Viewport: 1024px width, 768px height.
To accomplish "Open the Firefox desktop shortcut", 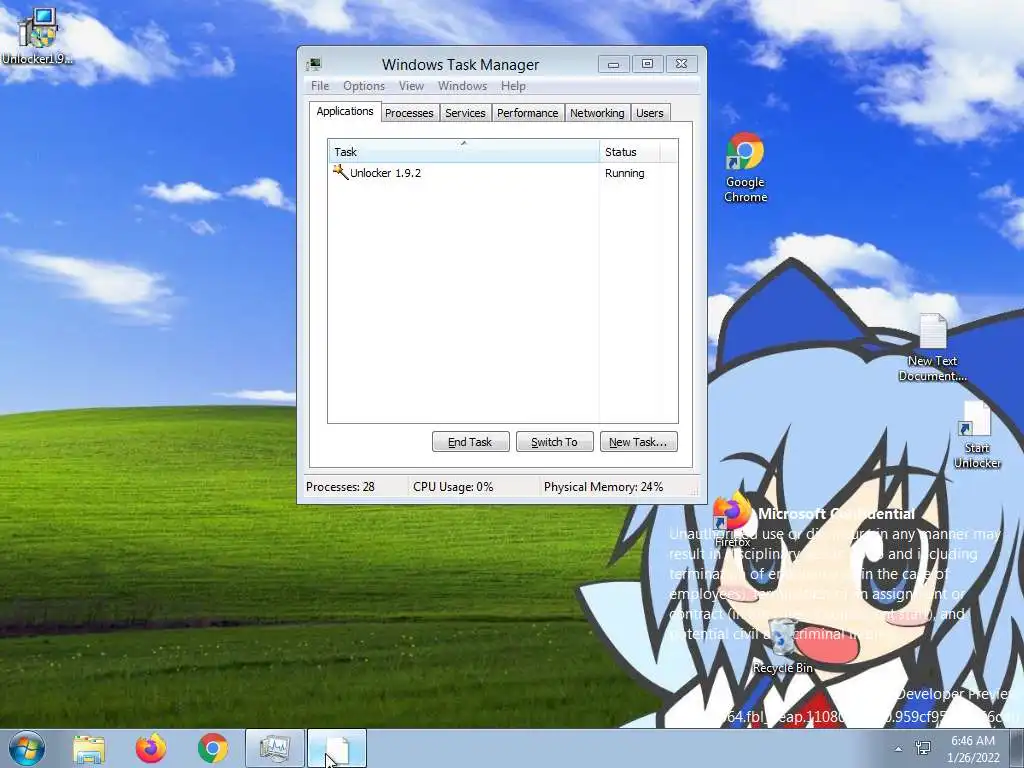I will [x=732, y=519].
